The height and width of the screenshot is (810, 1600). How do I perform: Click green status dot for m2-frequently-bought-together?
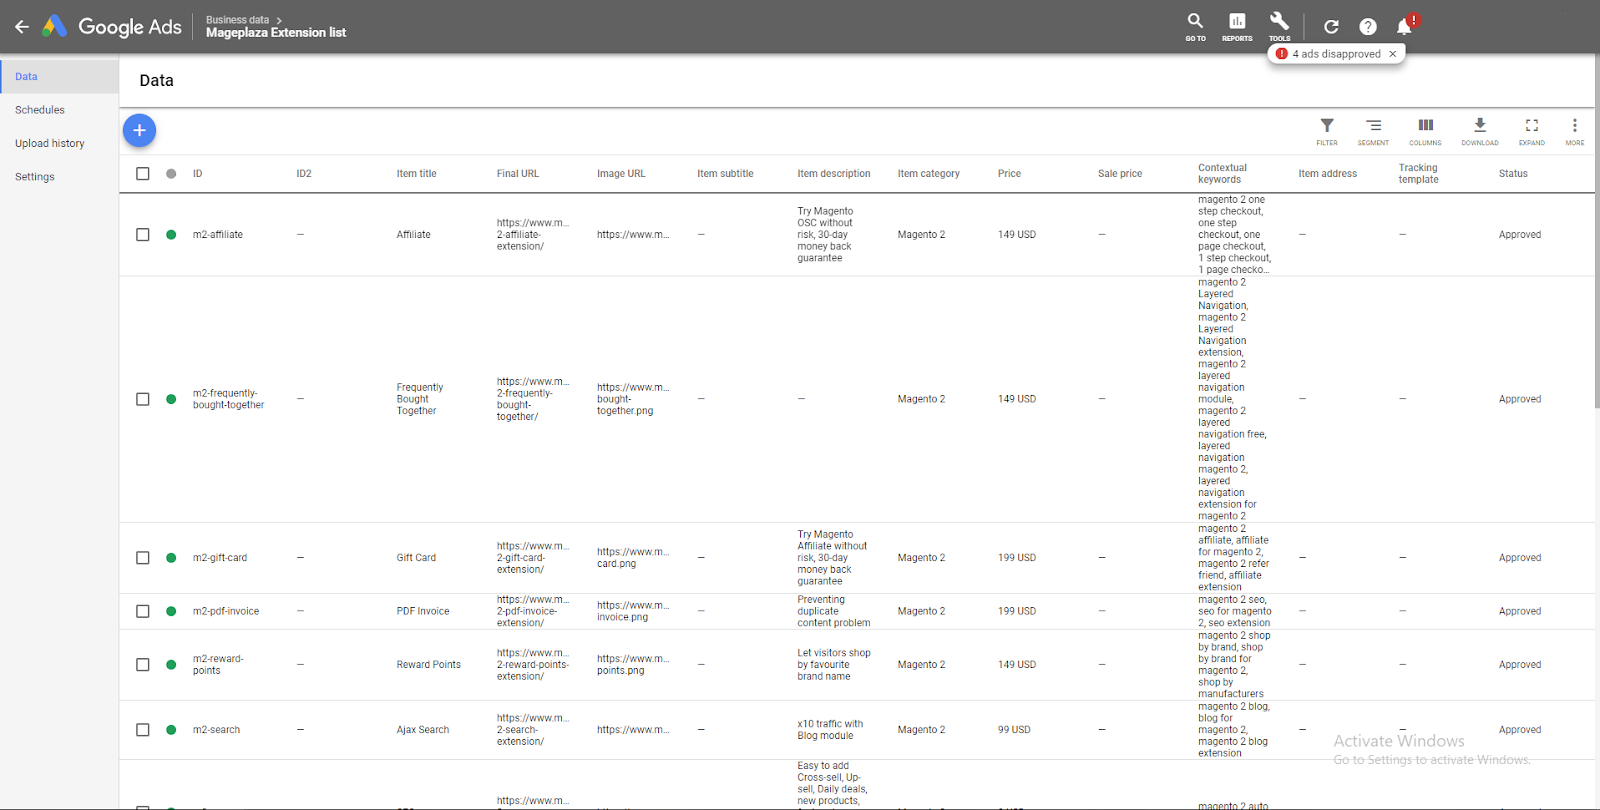tap(171, 399)
